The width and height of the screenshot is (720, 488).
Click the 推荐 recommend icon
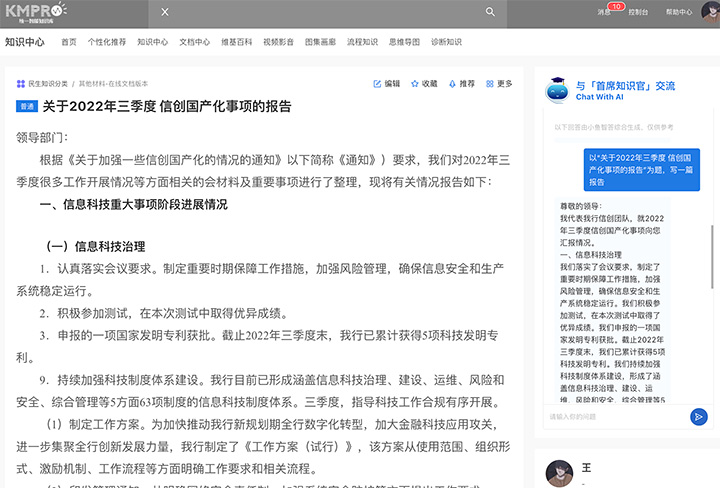coord(452,84)
